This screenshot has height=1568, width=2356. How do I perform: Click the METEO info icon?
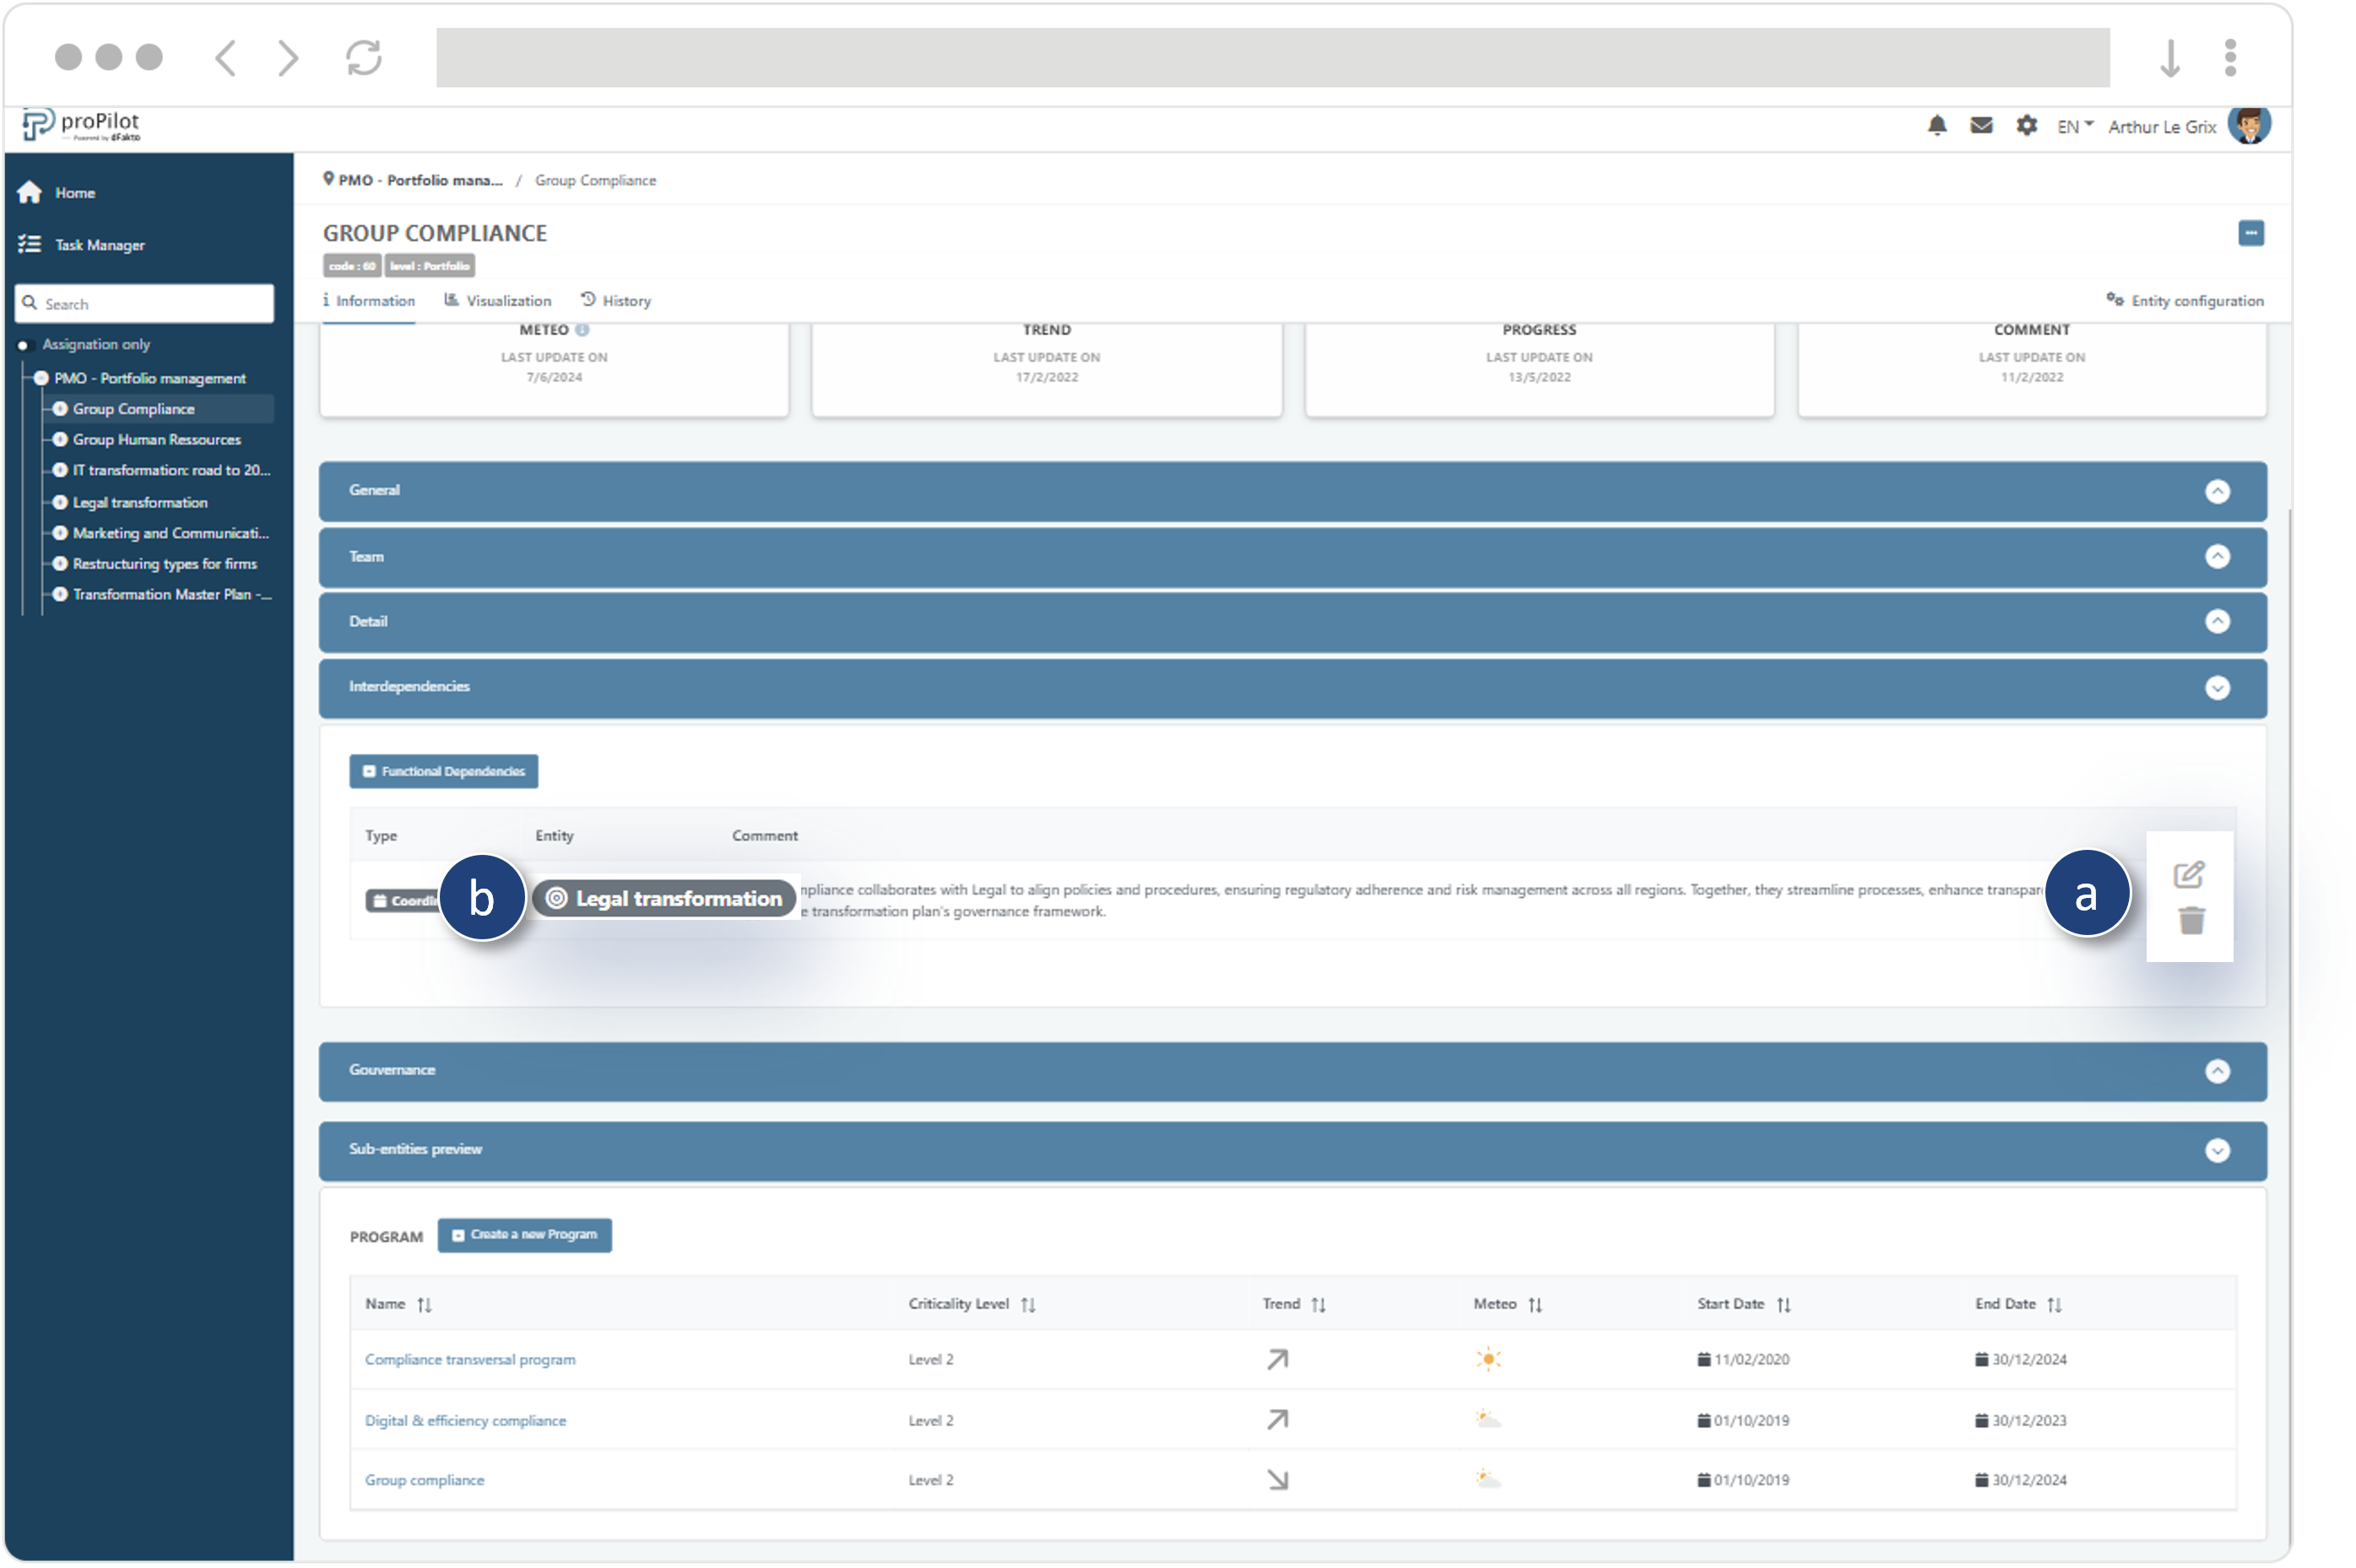[582, 330]
